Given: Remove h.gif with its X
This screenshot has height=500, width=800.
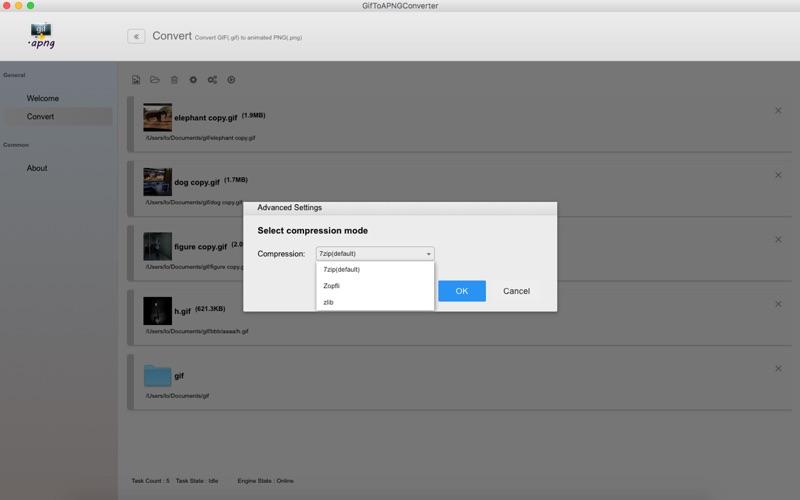Looking at the screenshot, I should point(778,304).
